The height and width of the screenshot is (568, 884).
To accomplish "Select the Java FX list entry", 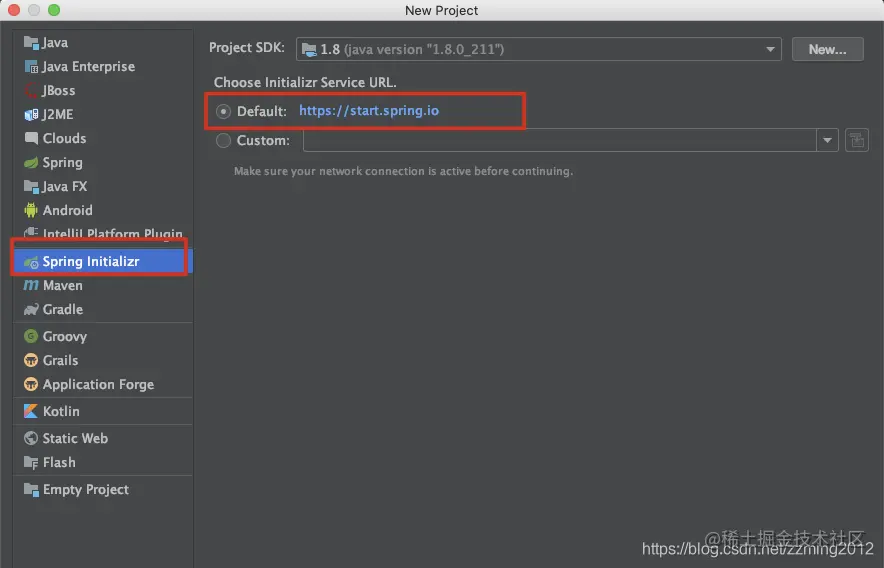I will 103,186.
